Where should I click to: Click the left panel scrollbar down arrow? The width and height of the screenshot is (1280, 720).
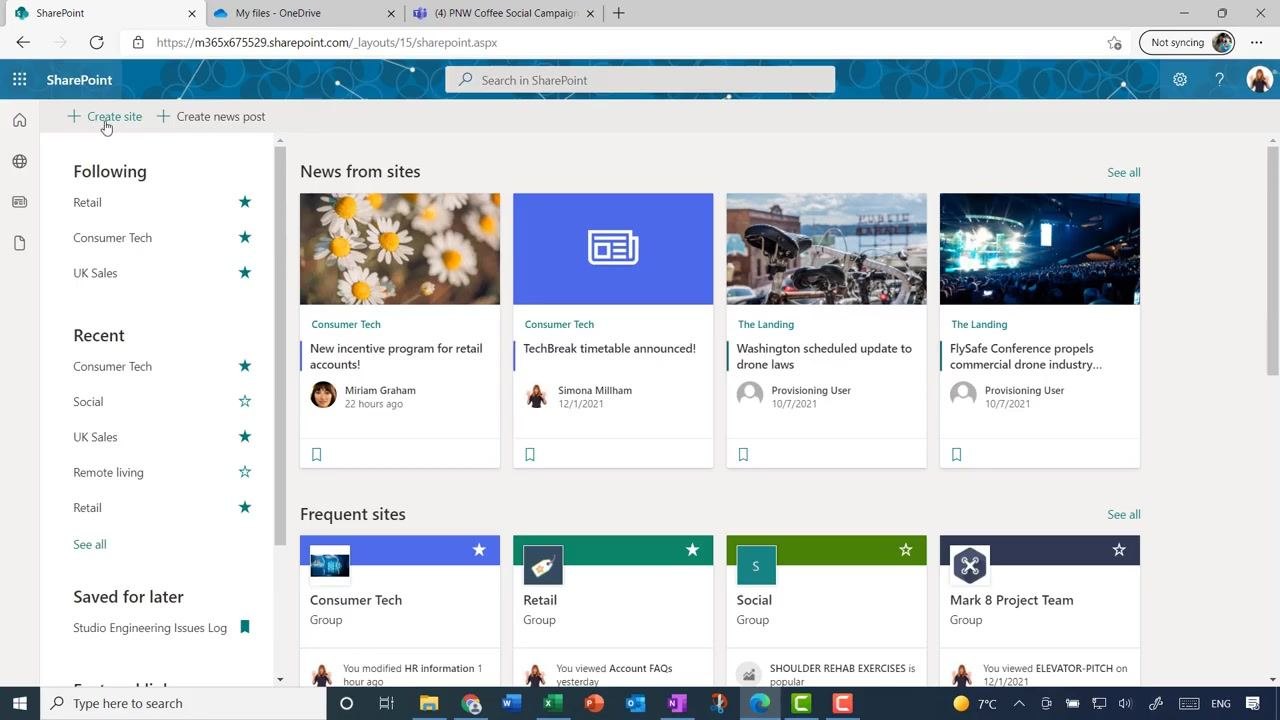coord(280,680)
